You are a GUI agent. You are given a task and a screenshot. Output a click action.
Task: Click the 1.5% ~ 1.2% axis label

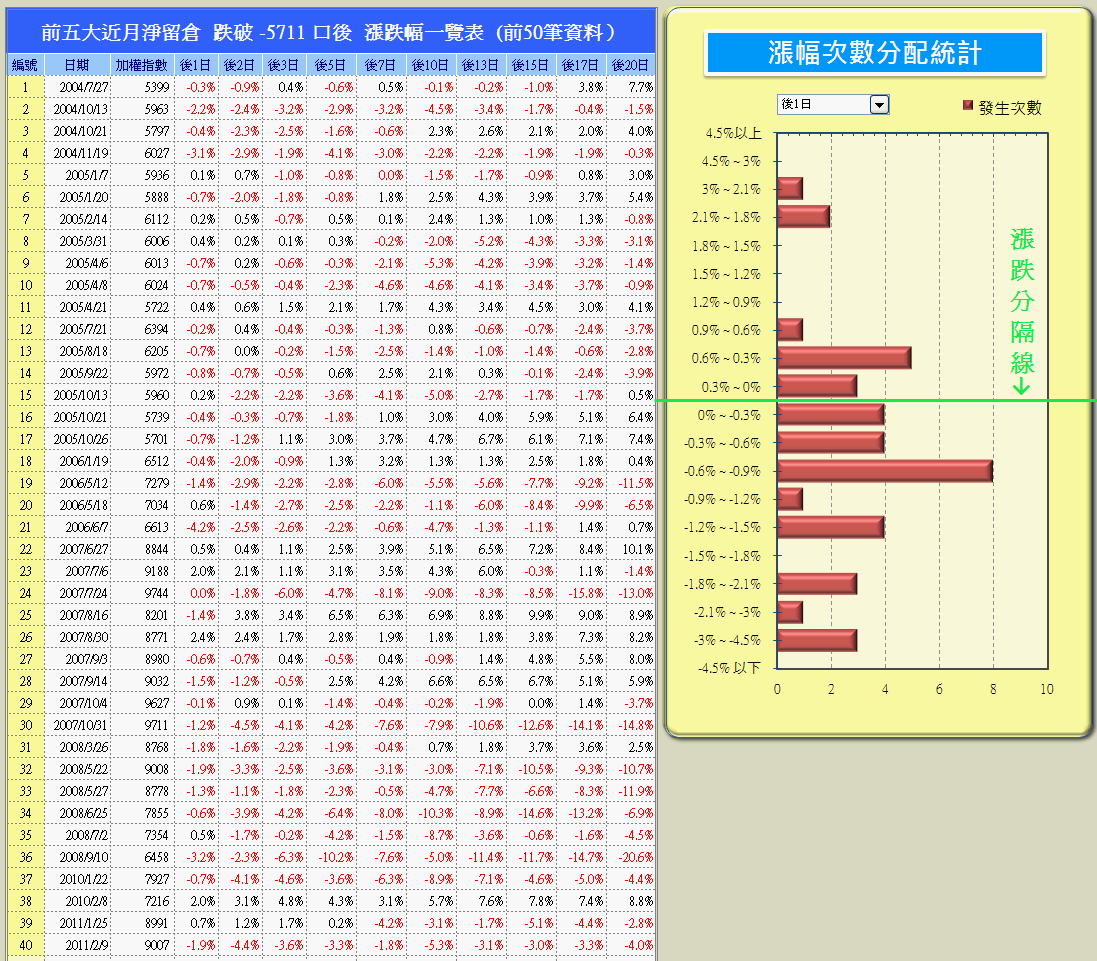pyautogui.click(x=726, y=274)
